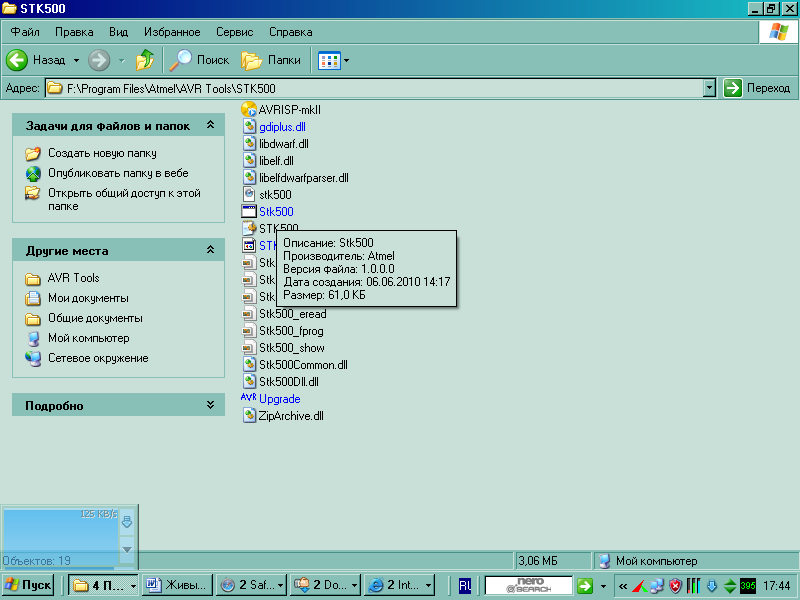The height and width of the screenshot is (600, 800).
Task: Go up one folder level
Action: pos(145,60)
